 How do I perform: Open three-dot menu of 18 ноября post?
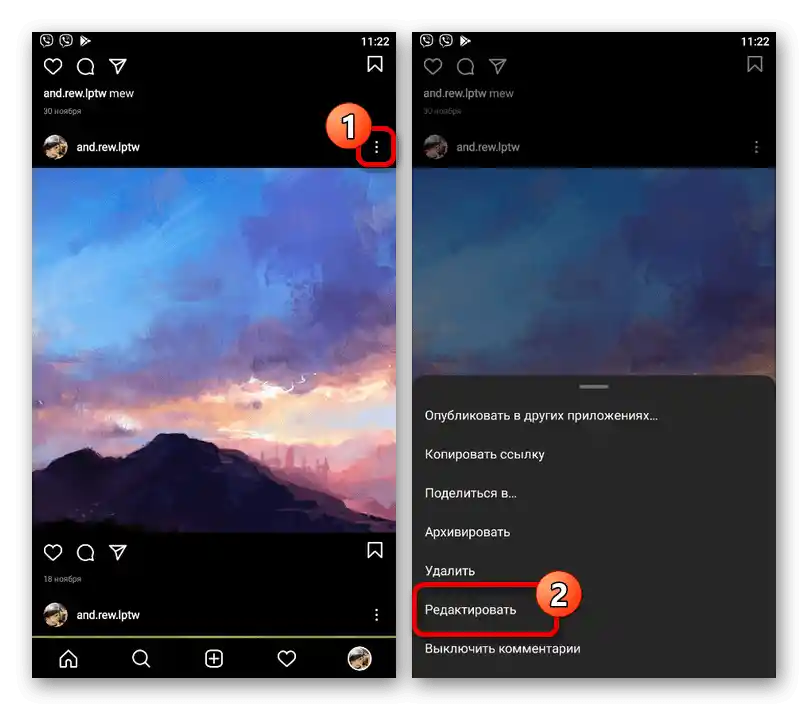click(x=377, y=615)
